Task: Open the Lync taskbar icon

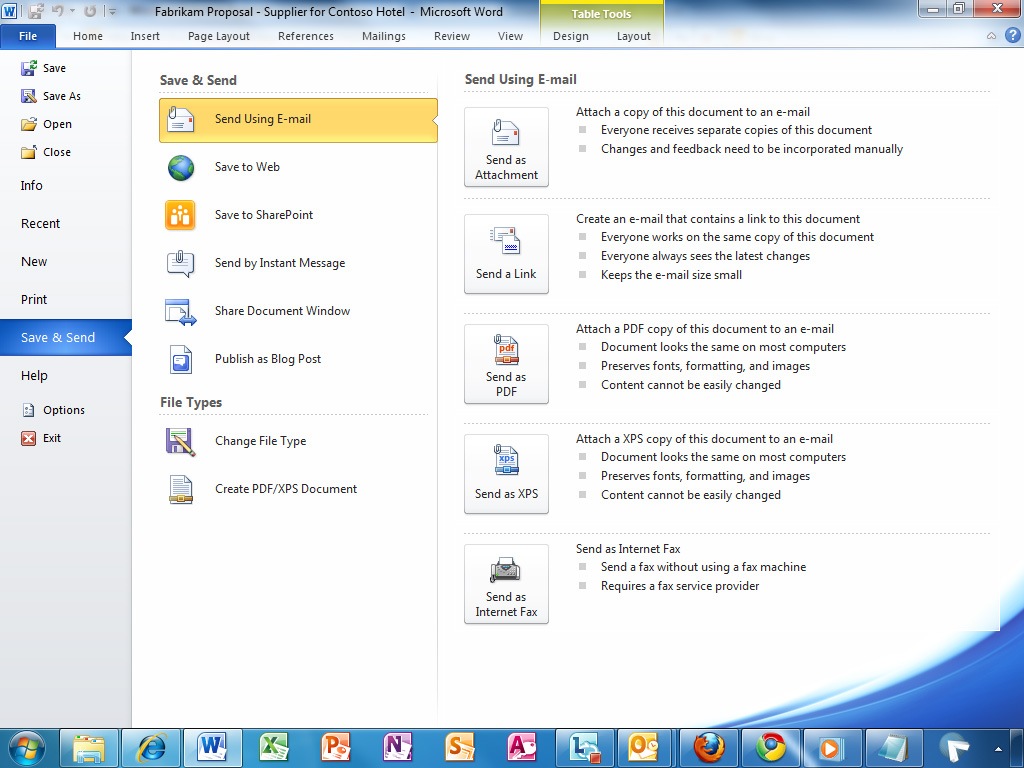Action: (584, 748)
